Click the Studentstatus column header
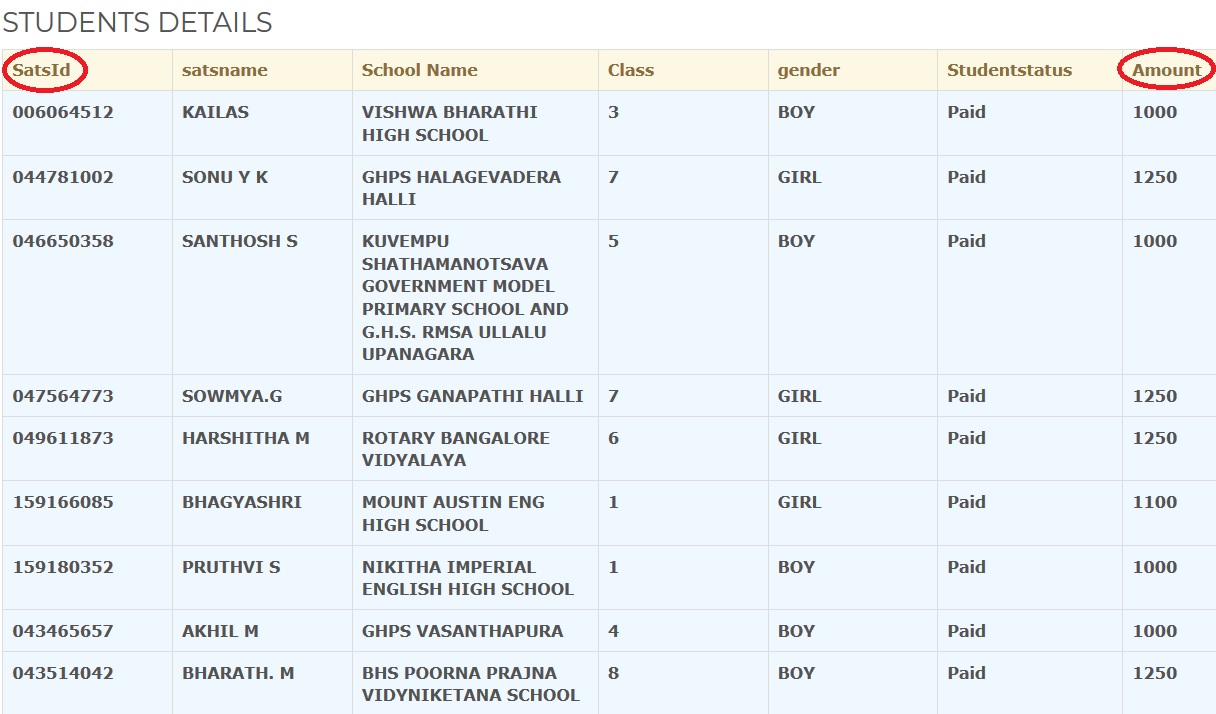 [1010, 70]
